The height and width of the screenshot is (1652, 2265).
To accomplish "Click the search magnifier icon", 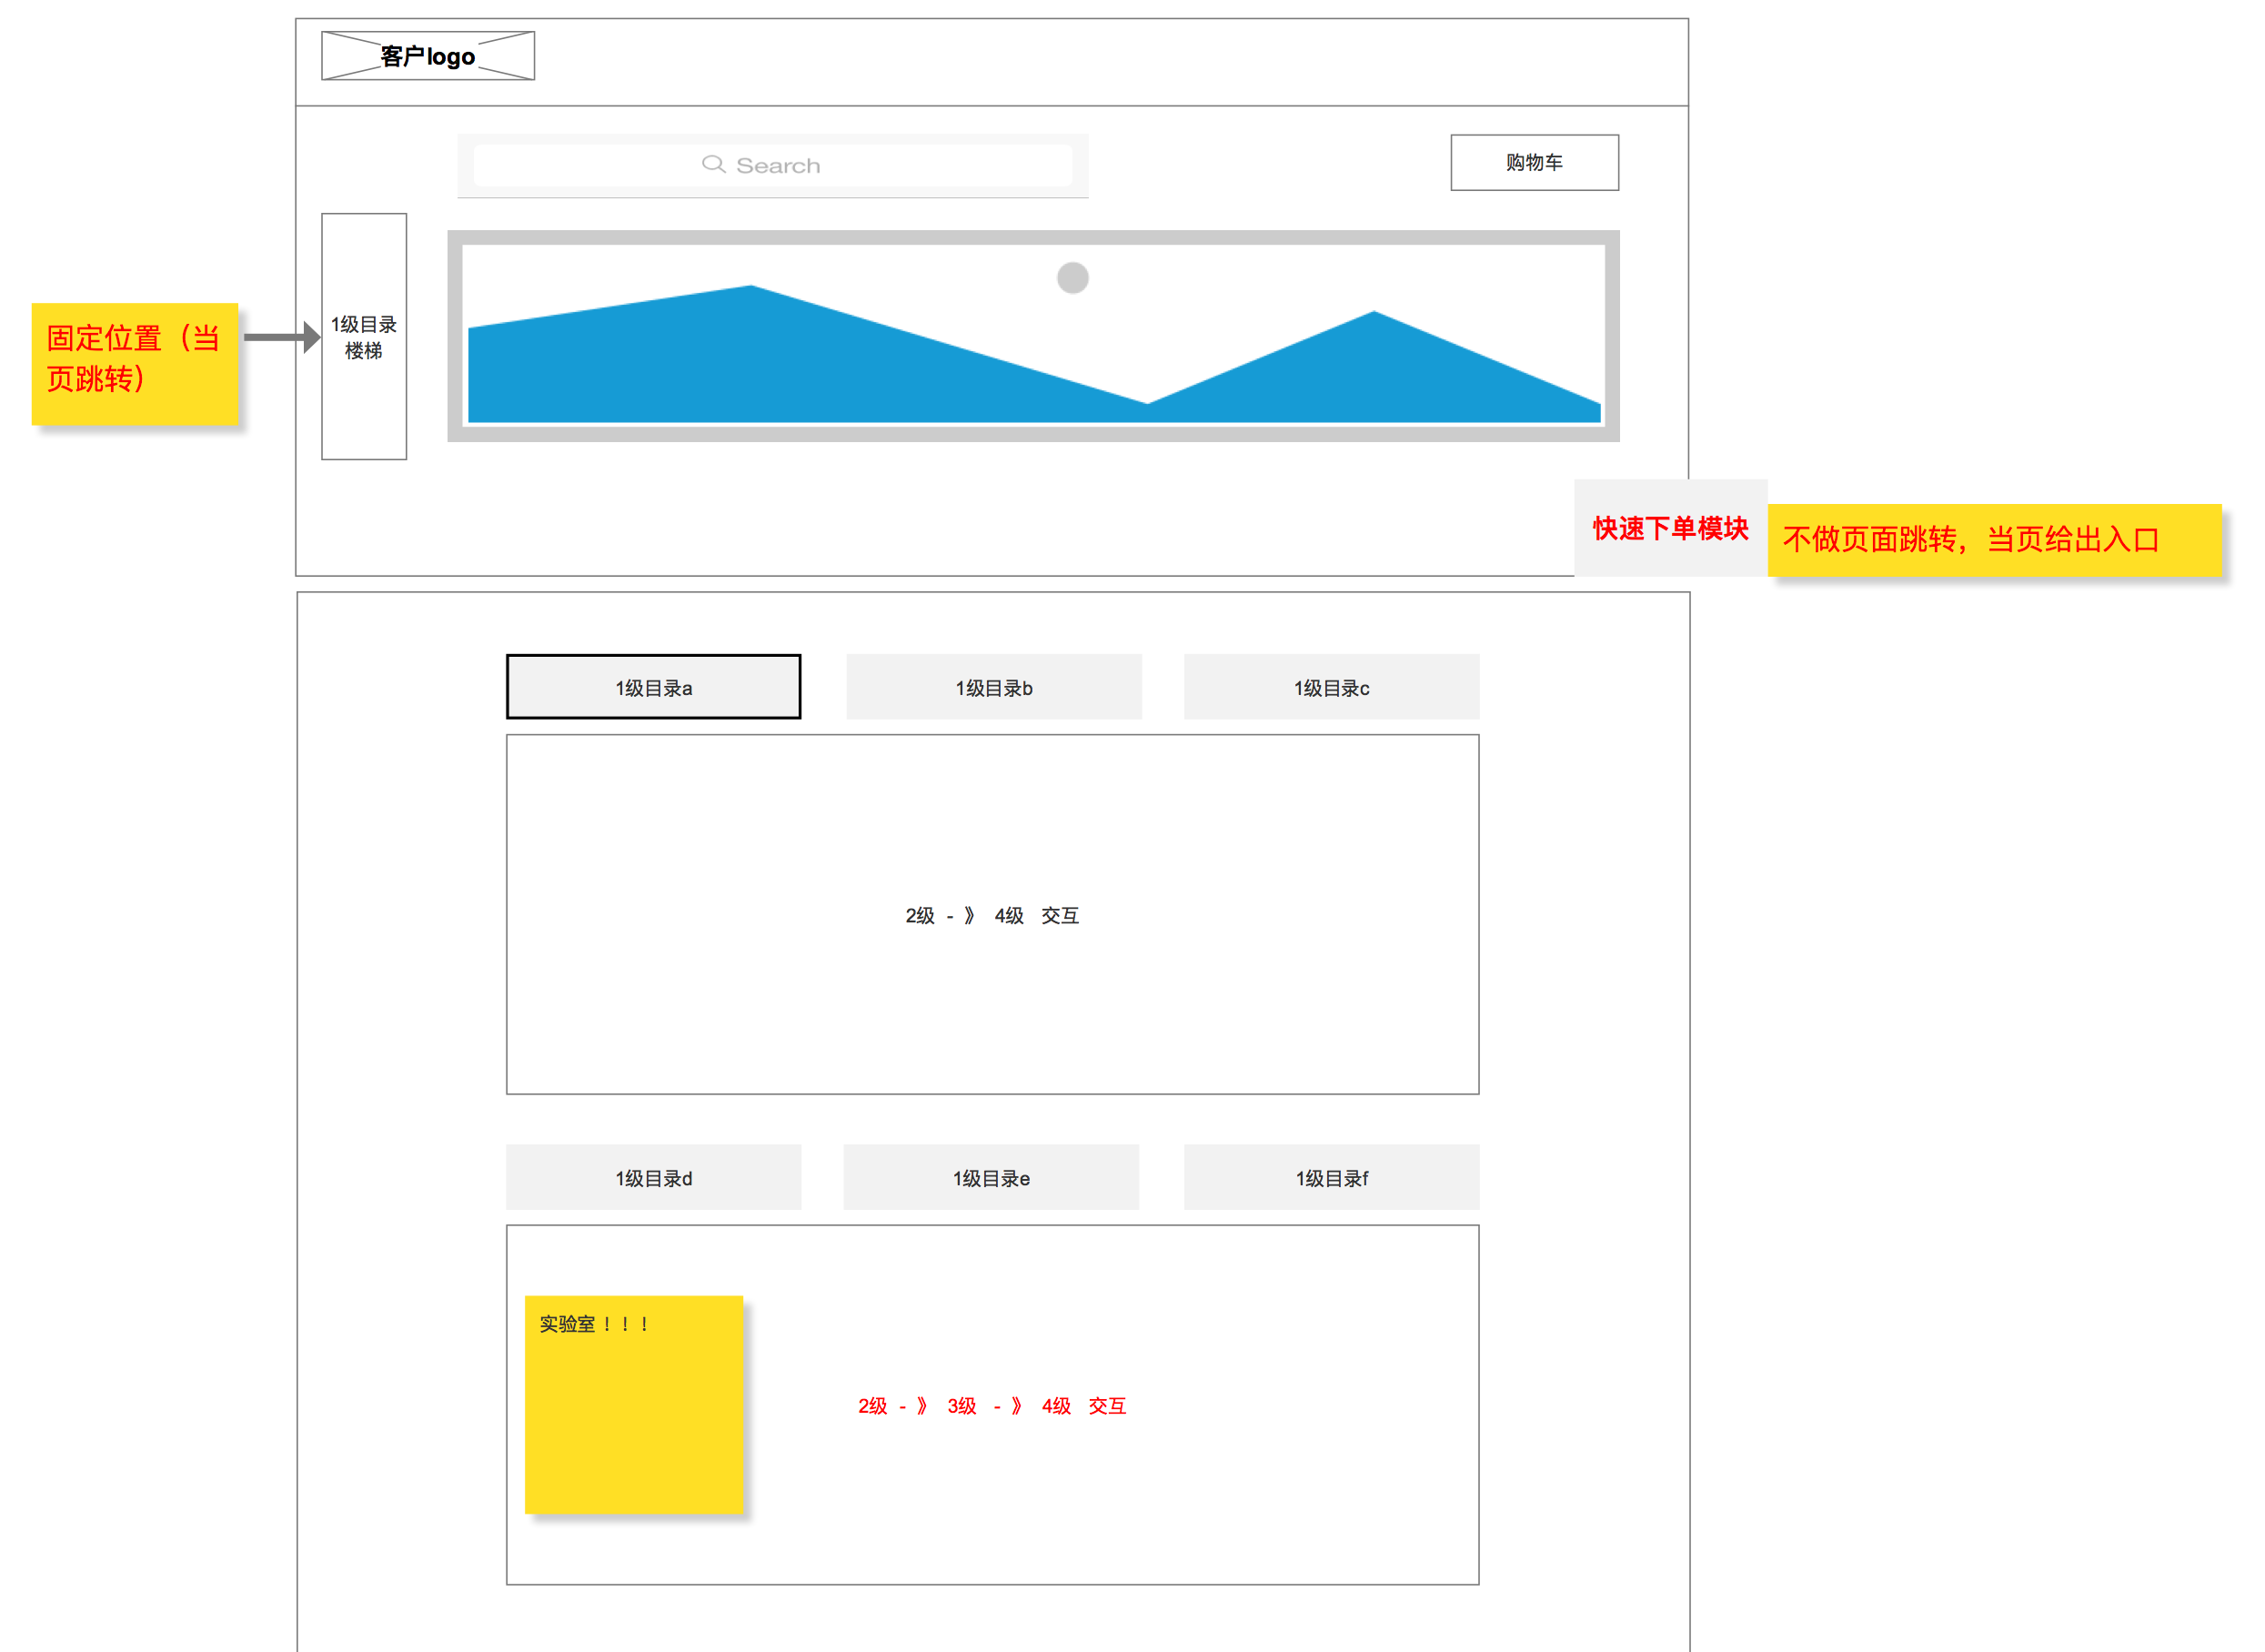I will pos(713,164).
